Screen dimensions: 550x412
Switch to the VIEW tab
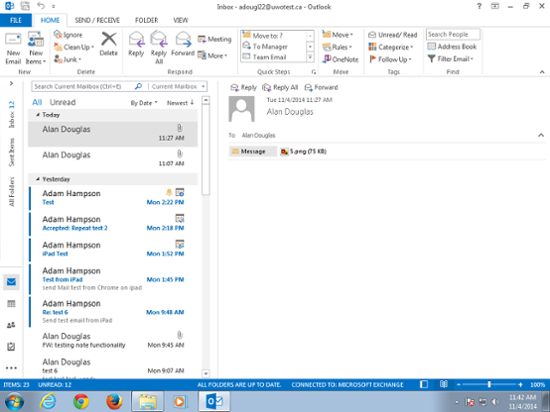coord(181,20)
